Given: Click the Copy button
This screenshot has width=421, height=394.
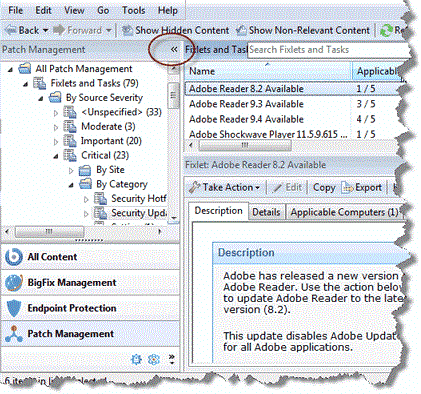Looking at the screenshot, I should [x=324, y=188].
